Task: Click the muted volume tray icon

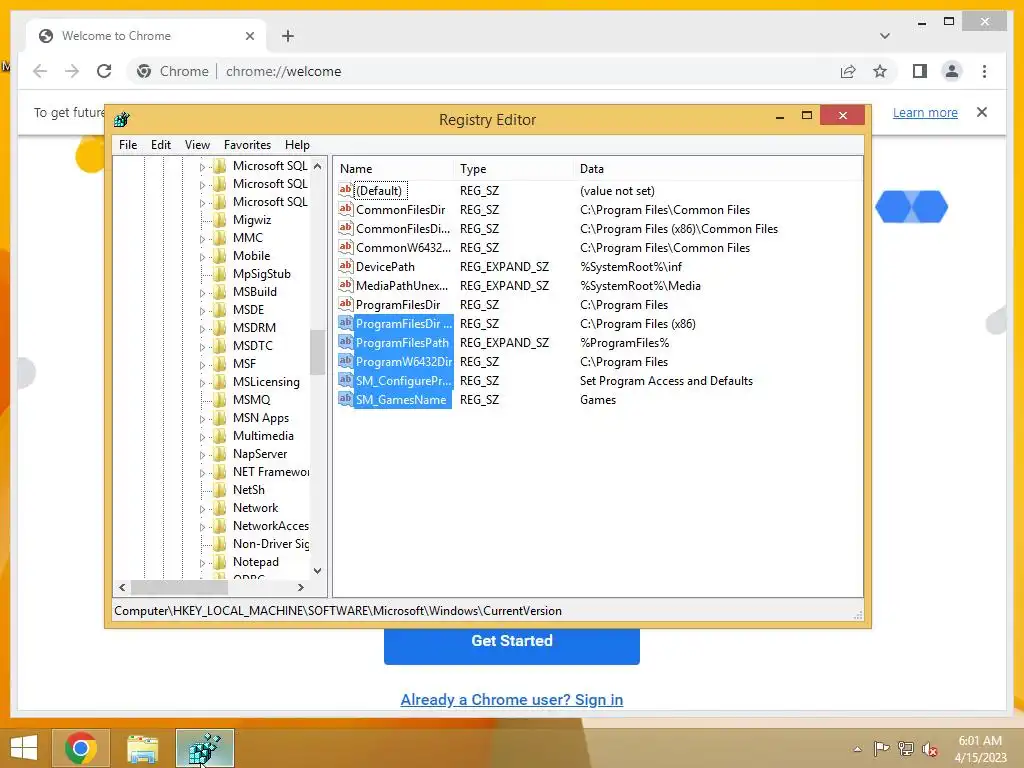Action: click(930, 749)
